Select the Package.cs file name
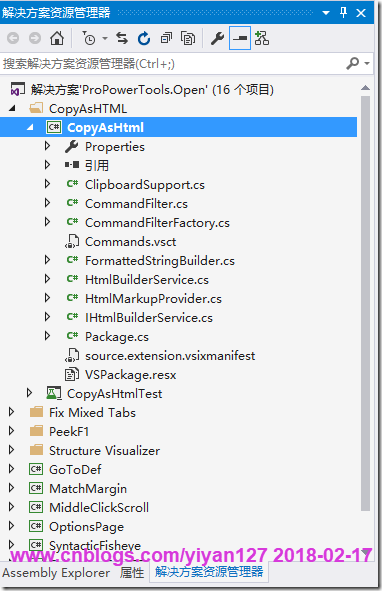Image resolution: width=382 pixels, height=591 pixels. pyautogui.click(x=117, y=337)
